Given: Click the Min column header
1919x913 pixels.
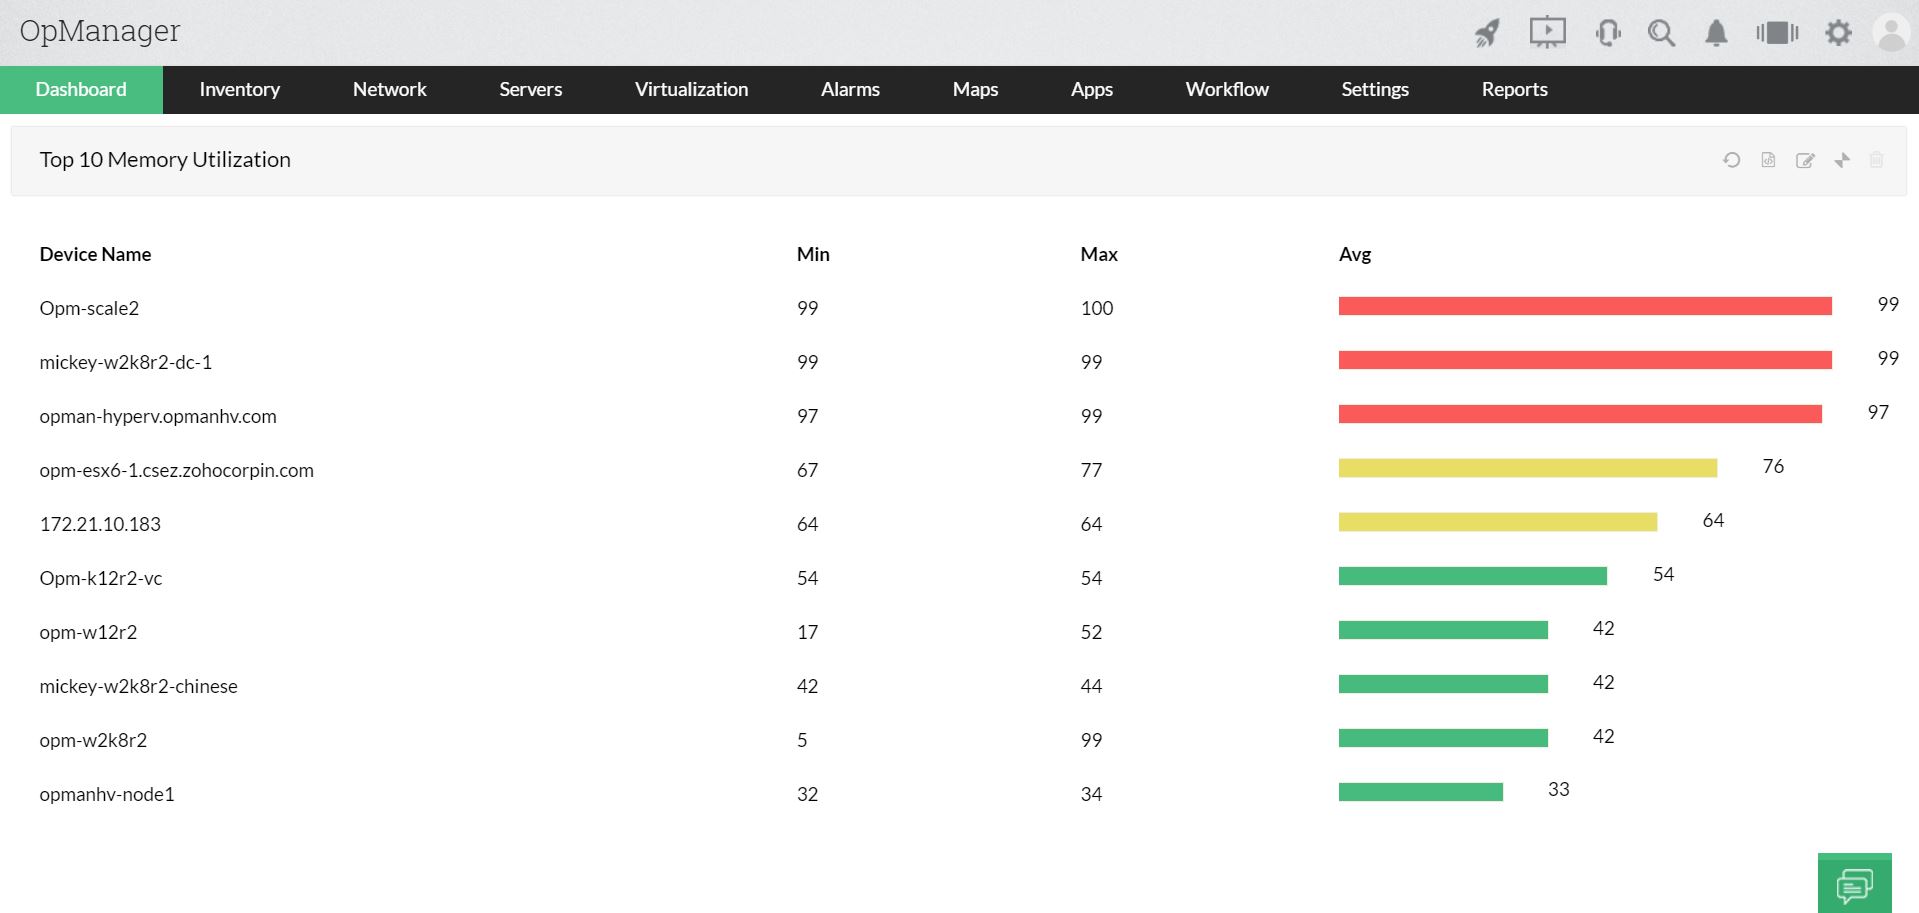Looking at the screenshot, I should coord(813,254).
